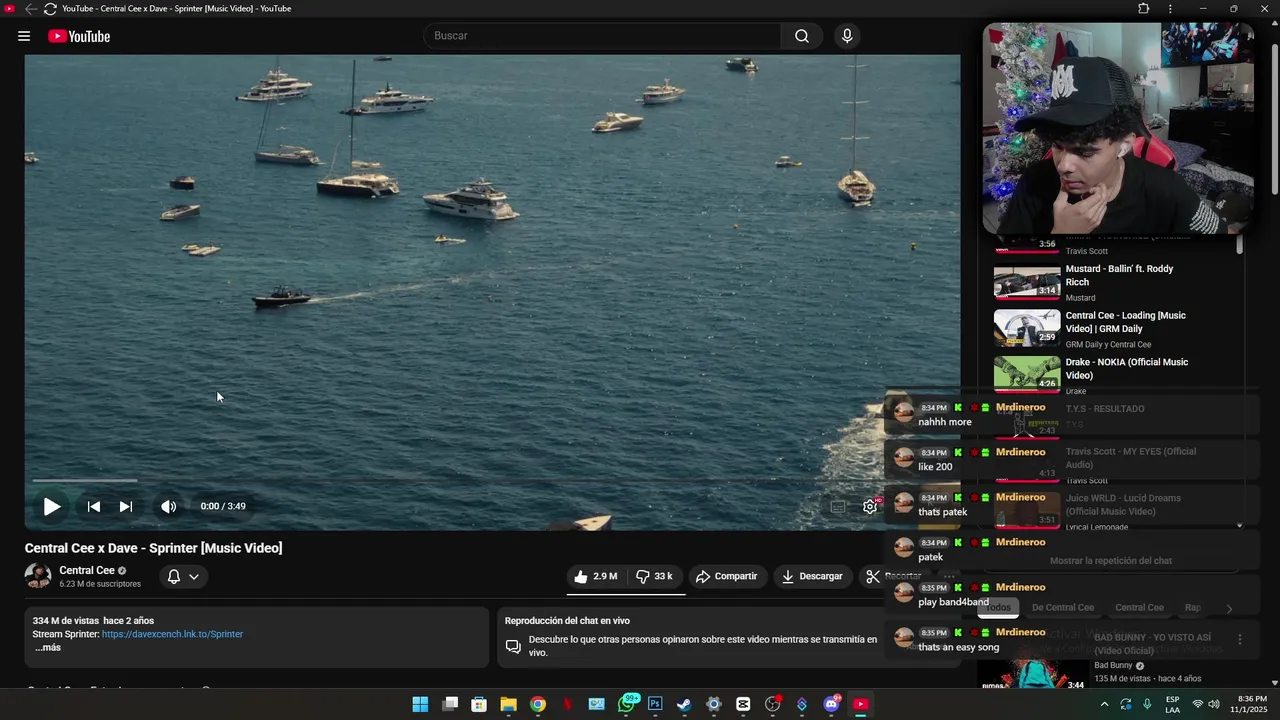Open File Explorer from the taskbar
Image resolution: width=1280 pixels, height=720 pixels.
pyautogui.click(x=508, y=704)
